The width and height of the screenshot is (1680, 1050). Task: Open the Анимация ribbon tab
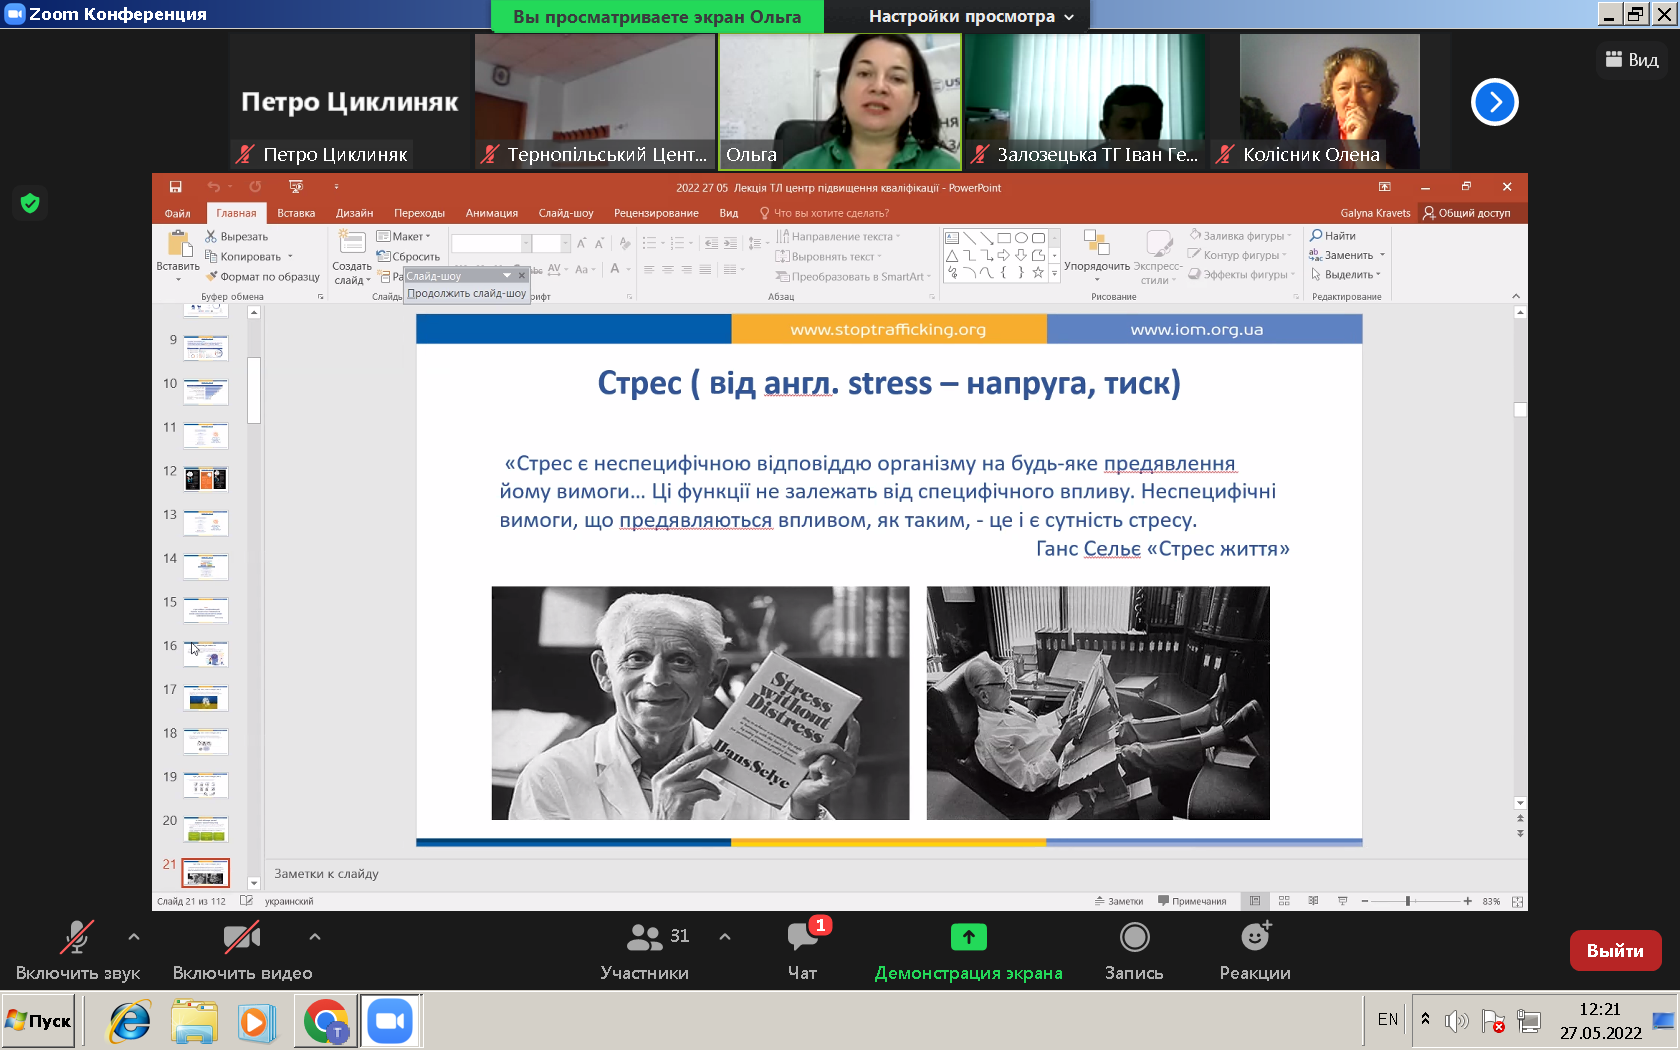pyautogui.click(x=492, y=213)
